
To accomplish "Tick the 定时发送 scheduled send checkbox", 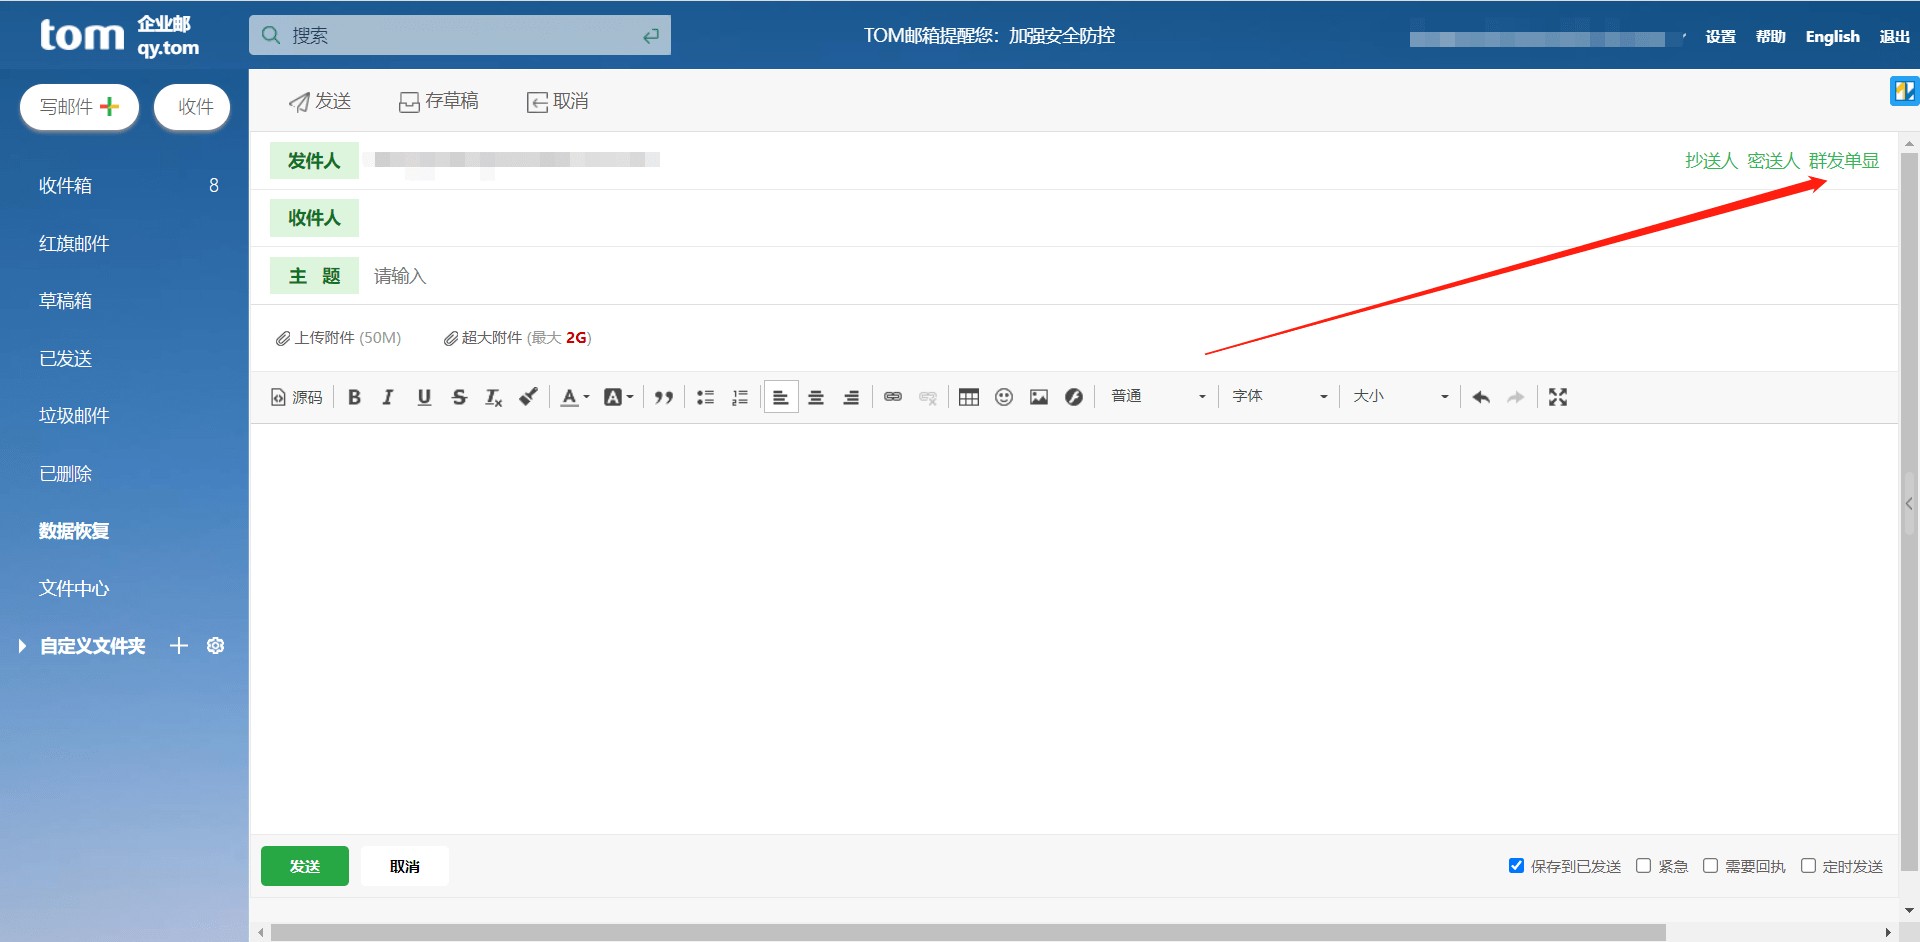I will (1808, 866).
